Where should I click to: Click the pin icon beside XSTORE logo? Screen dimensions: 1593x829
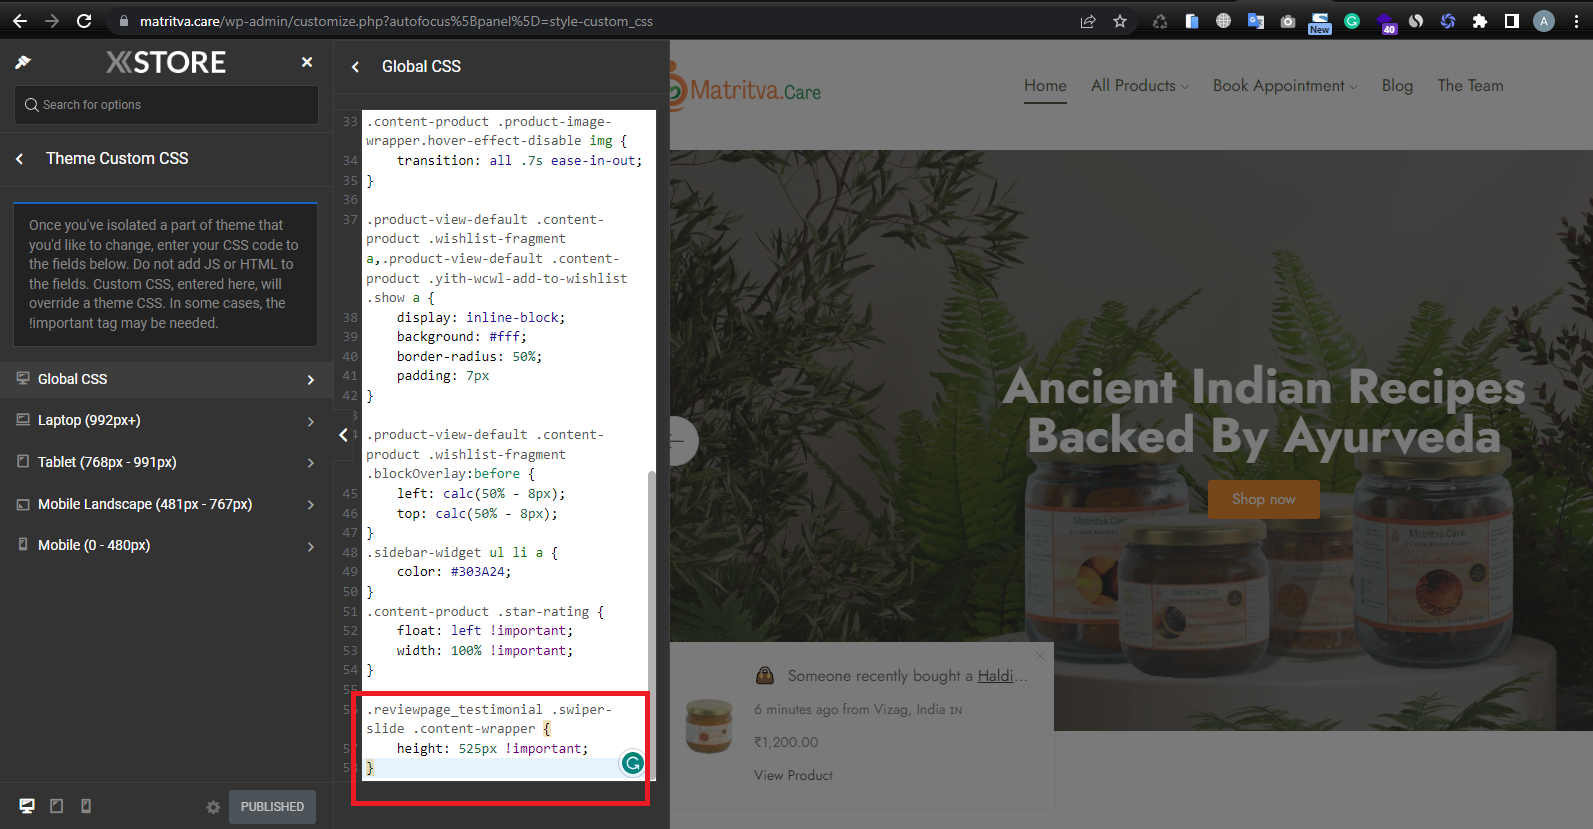pos(23,63)
